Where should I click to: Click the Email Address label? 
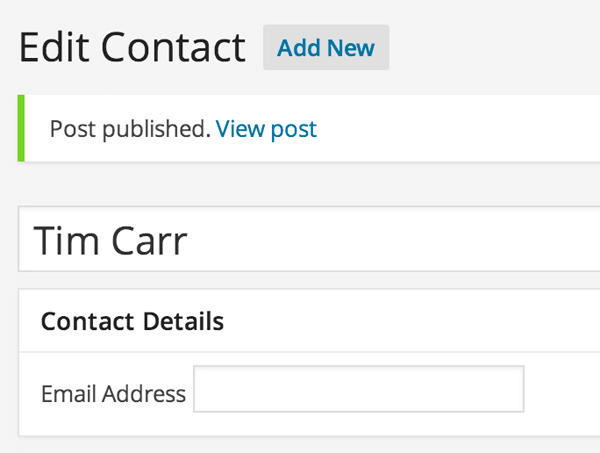pos(113,394)
